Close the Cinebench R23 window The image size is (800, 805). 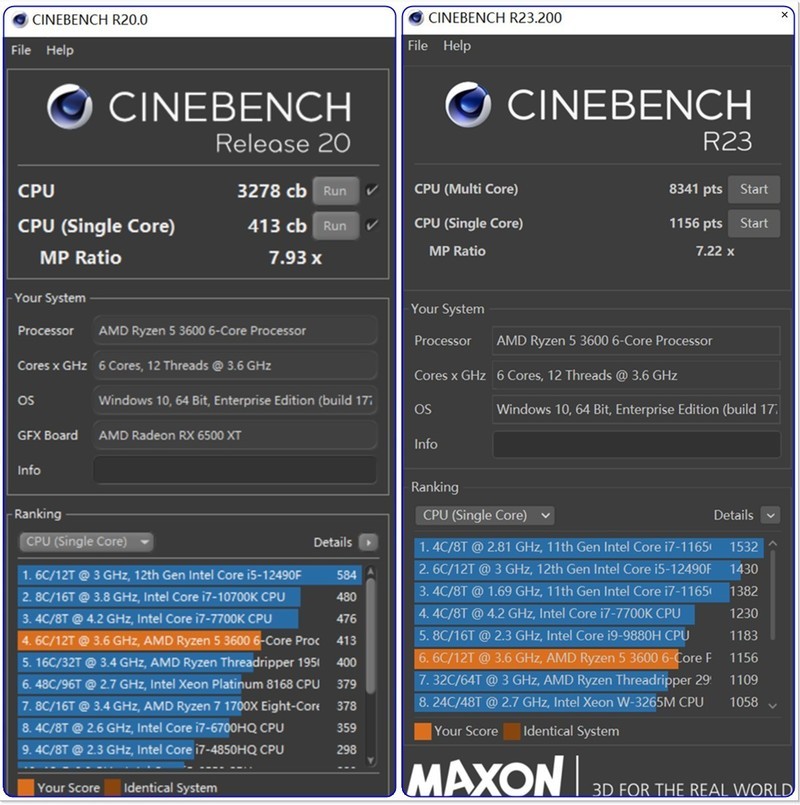click(785, 17)
